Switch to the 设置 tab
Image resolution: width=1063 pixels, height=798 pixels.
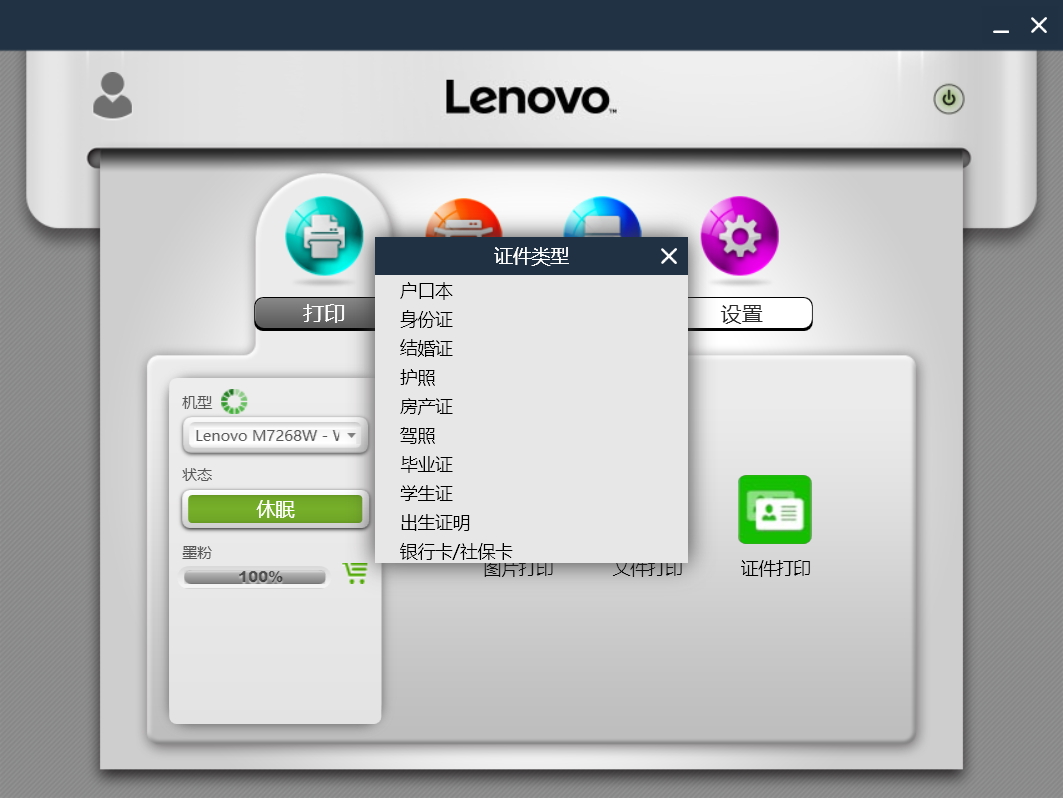749,314
